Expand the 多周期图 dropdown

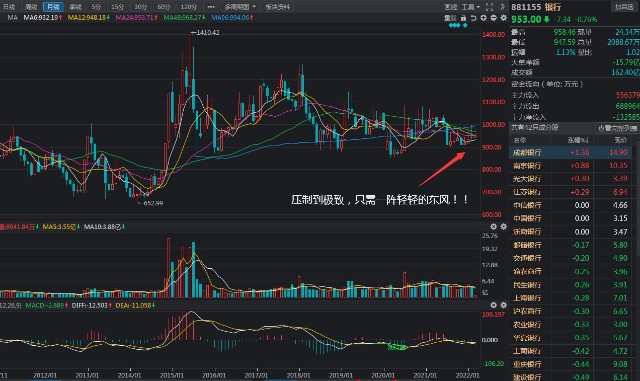pos(240,7)
